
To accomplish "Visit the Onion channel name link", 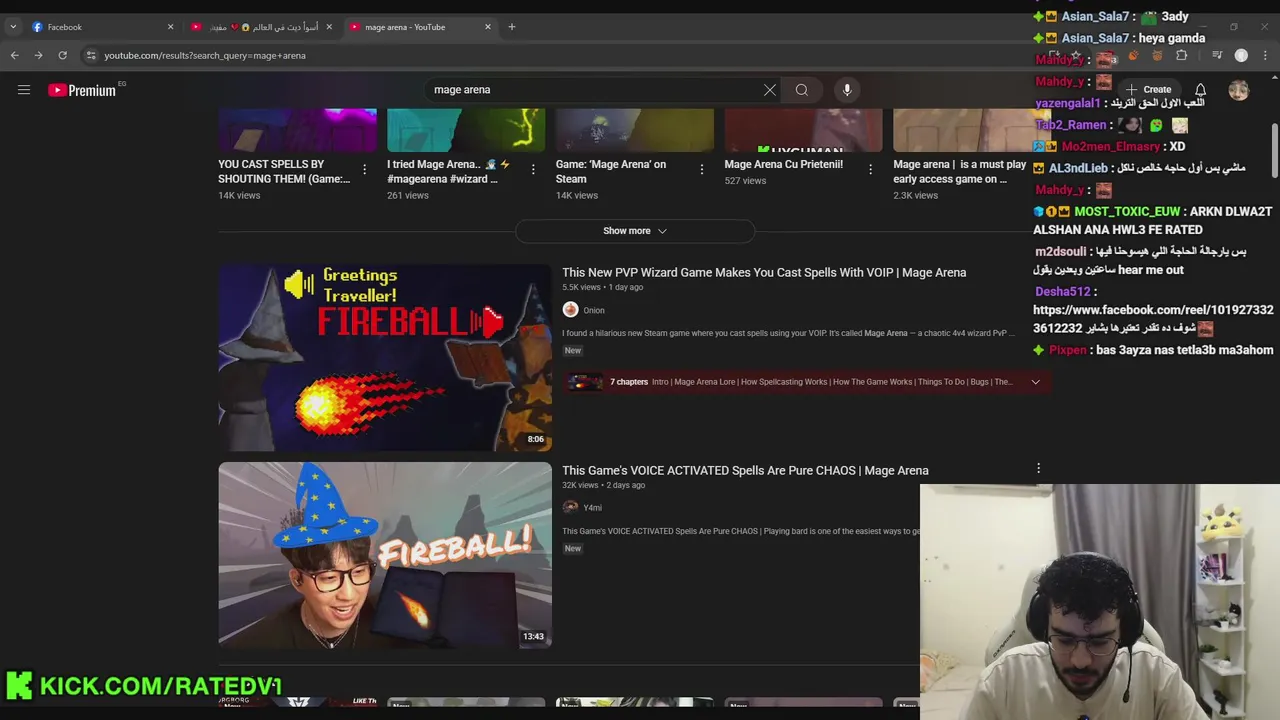I will click(594, 311).
